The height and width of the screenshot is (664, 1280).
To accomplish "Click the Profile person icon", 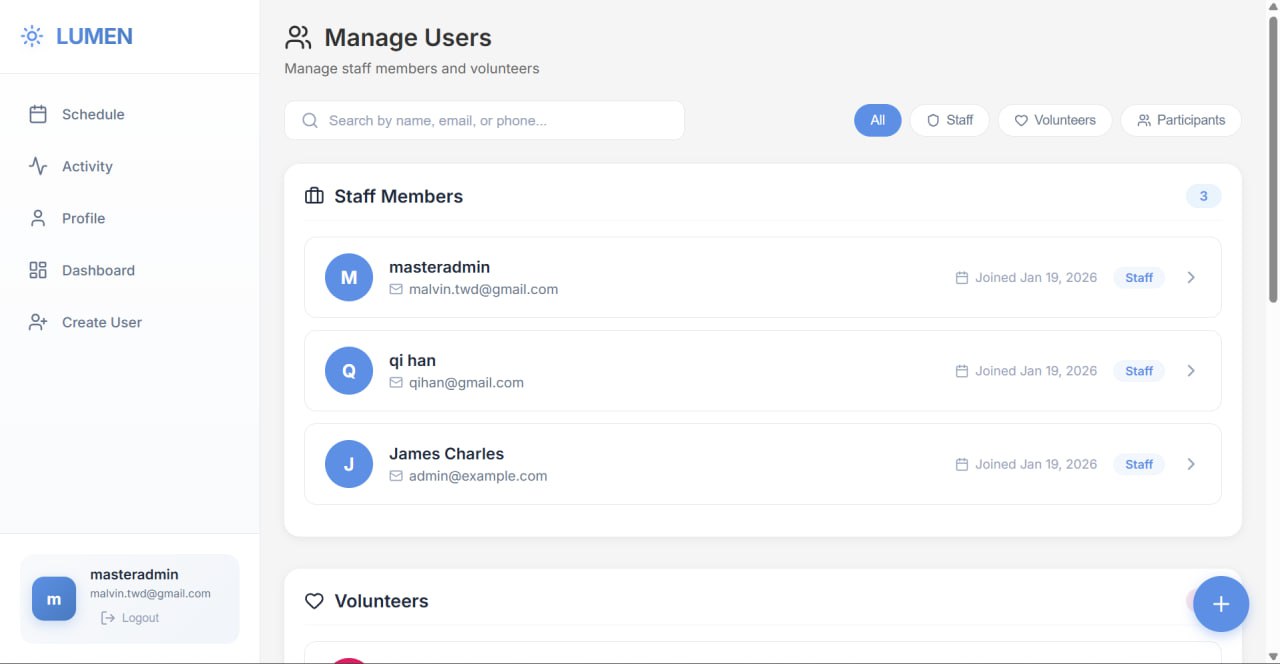I will [38, 218].
